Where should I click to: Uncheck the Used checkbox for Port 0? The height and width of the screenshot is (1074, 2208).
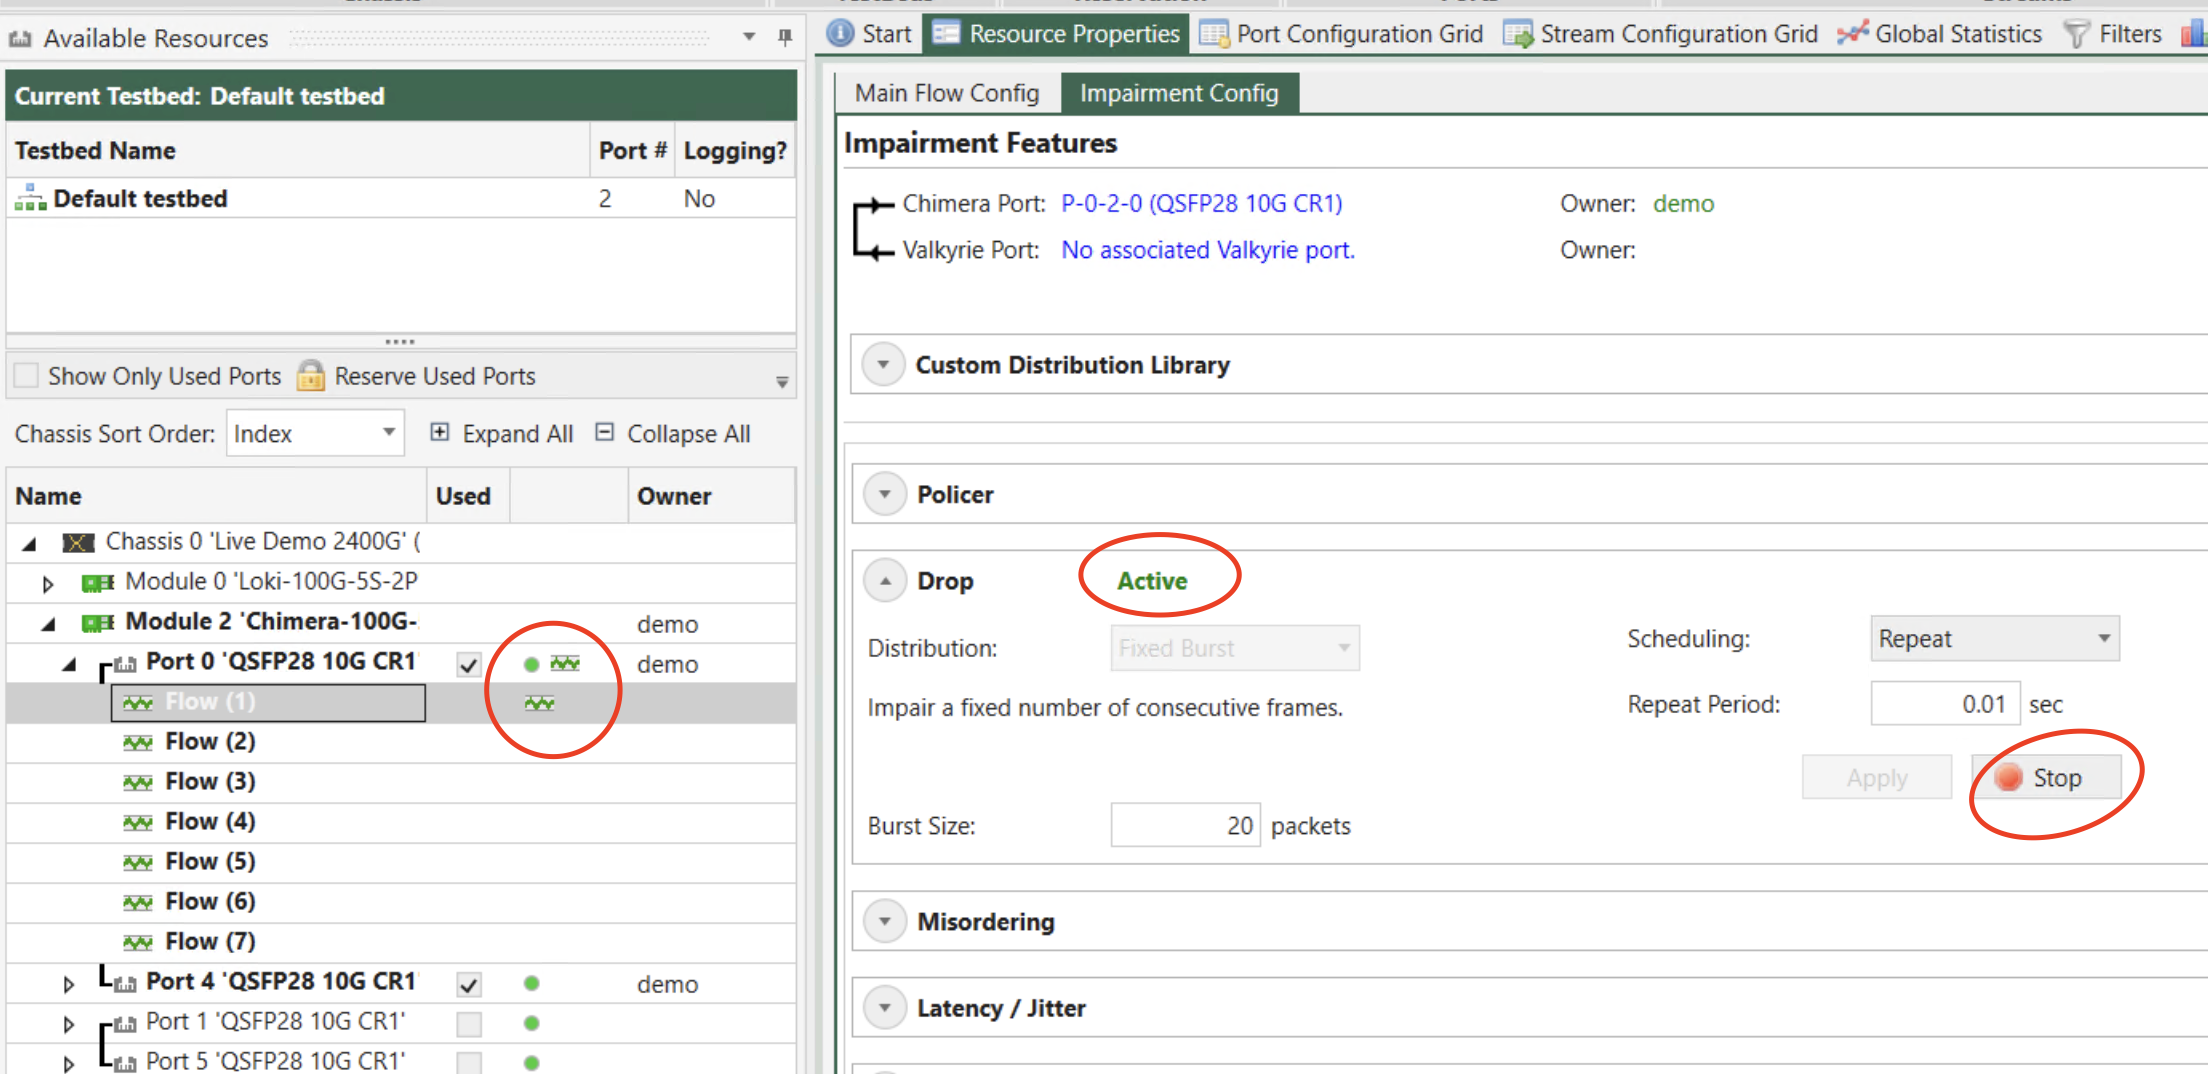(468, 665)
